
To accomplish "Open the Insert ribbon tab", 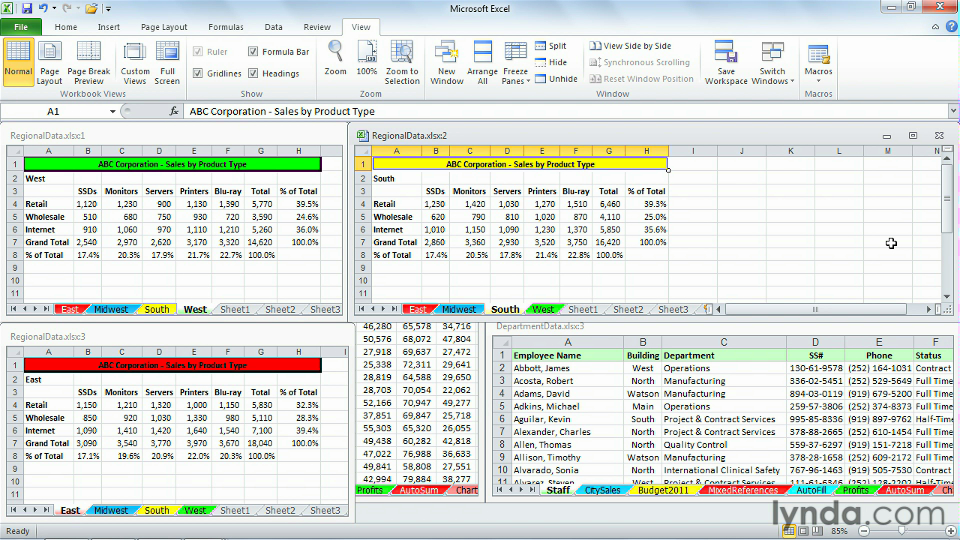I will 108,27.
